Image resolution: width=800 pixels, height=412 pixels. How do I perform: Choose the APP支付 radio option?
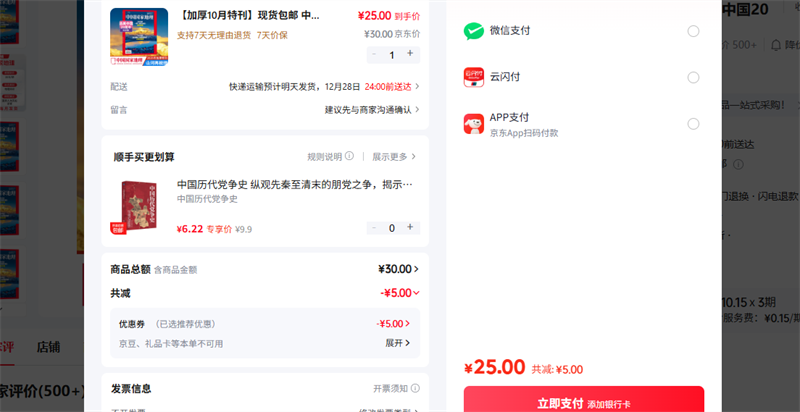tap(693, 124)
